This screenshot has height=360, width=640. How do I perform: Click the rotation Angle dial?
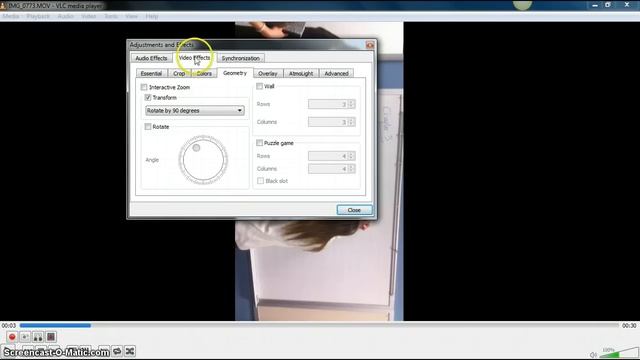click(203, 160)
